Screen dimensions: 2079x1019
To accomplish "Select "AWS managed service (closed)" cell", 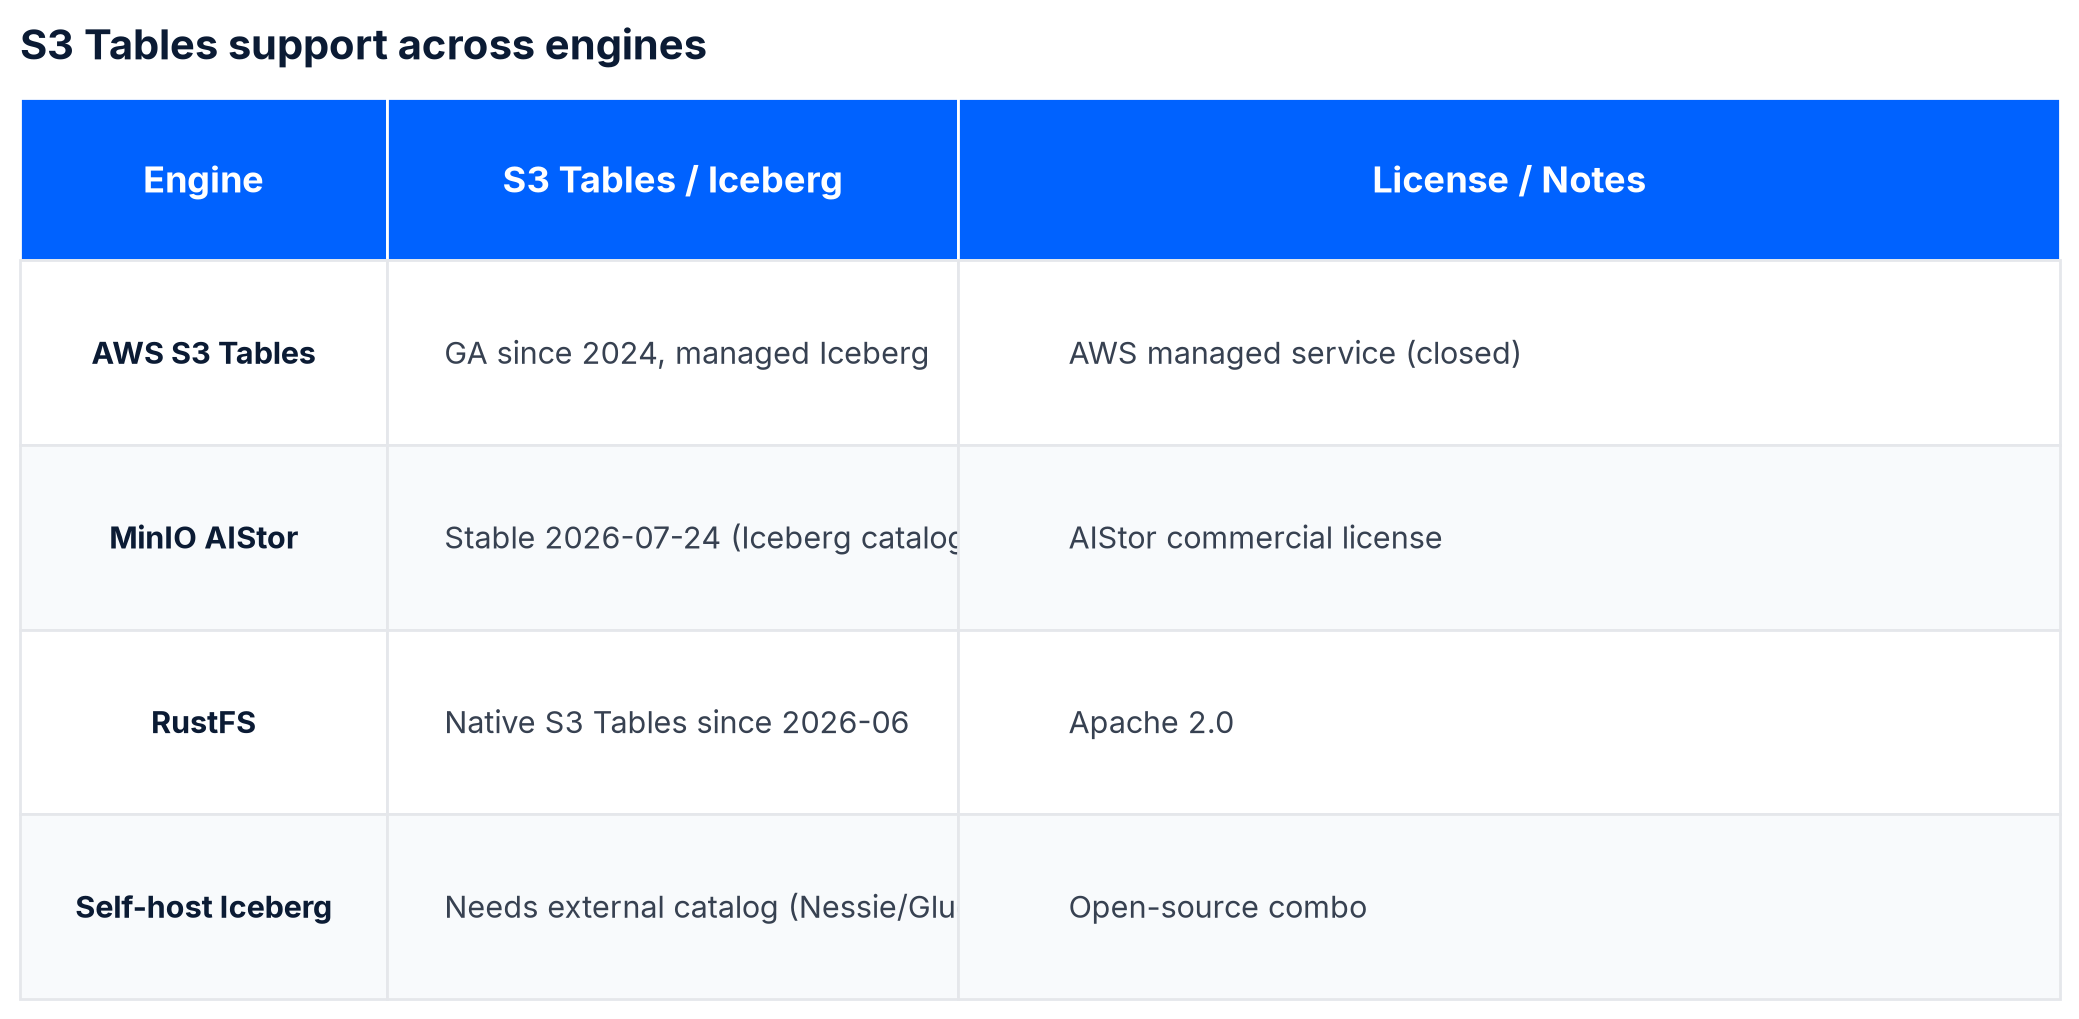I will click(1508, 353).
